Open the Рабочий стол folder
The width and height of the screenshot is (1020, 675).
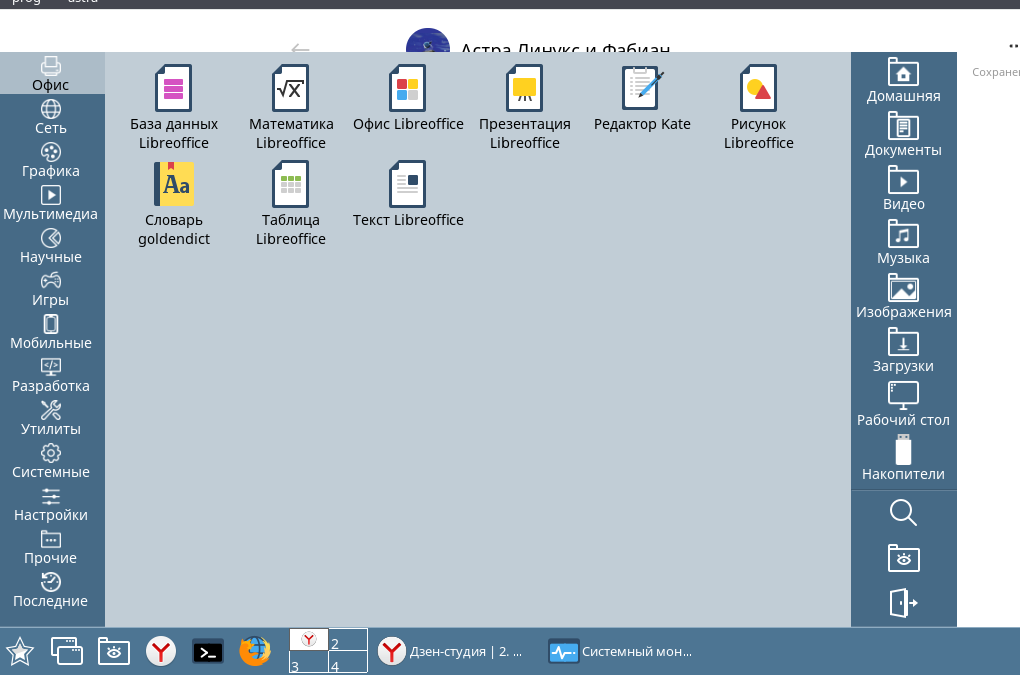(903, 404)
